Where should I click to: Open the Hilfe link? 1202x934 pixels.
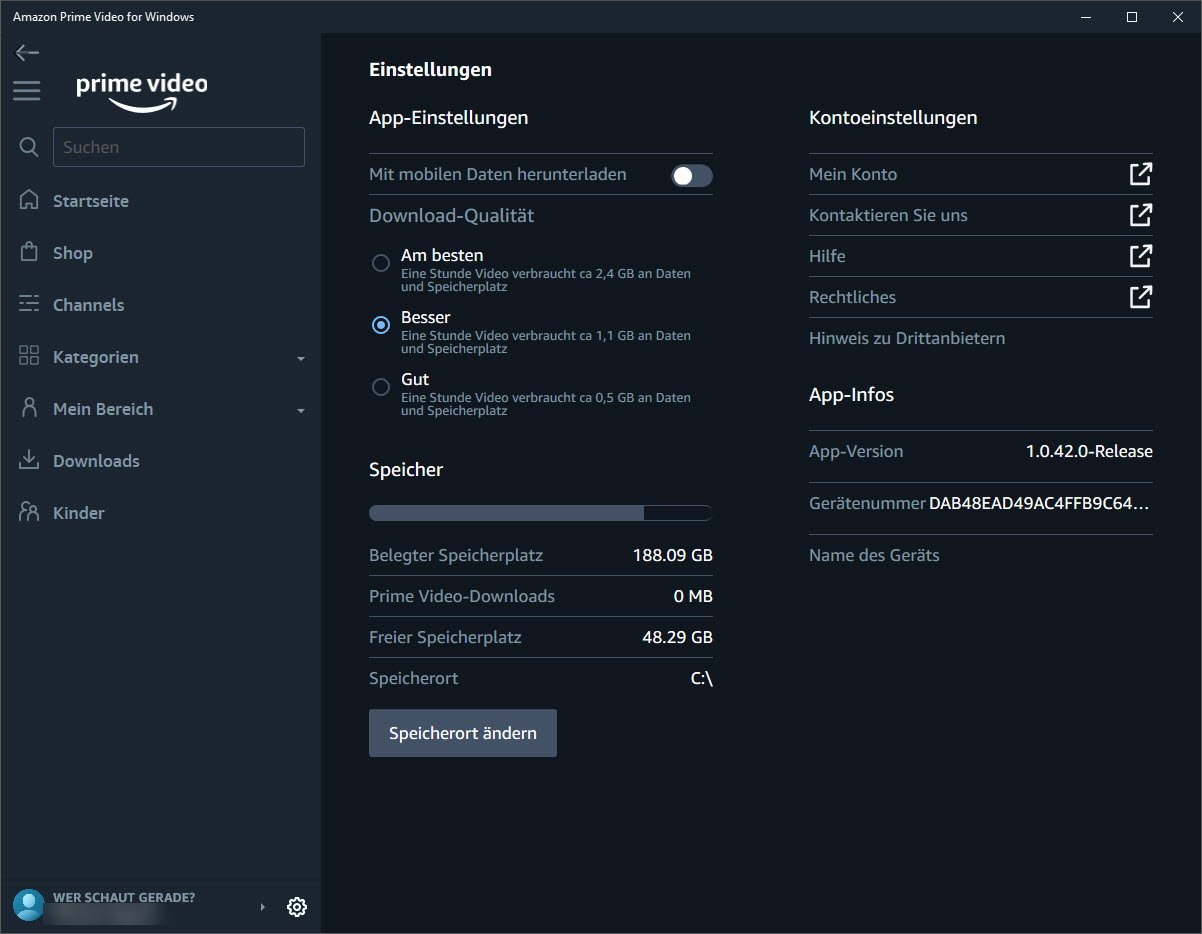[827, 256]
